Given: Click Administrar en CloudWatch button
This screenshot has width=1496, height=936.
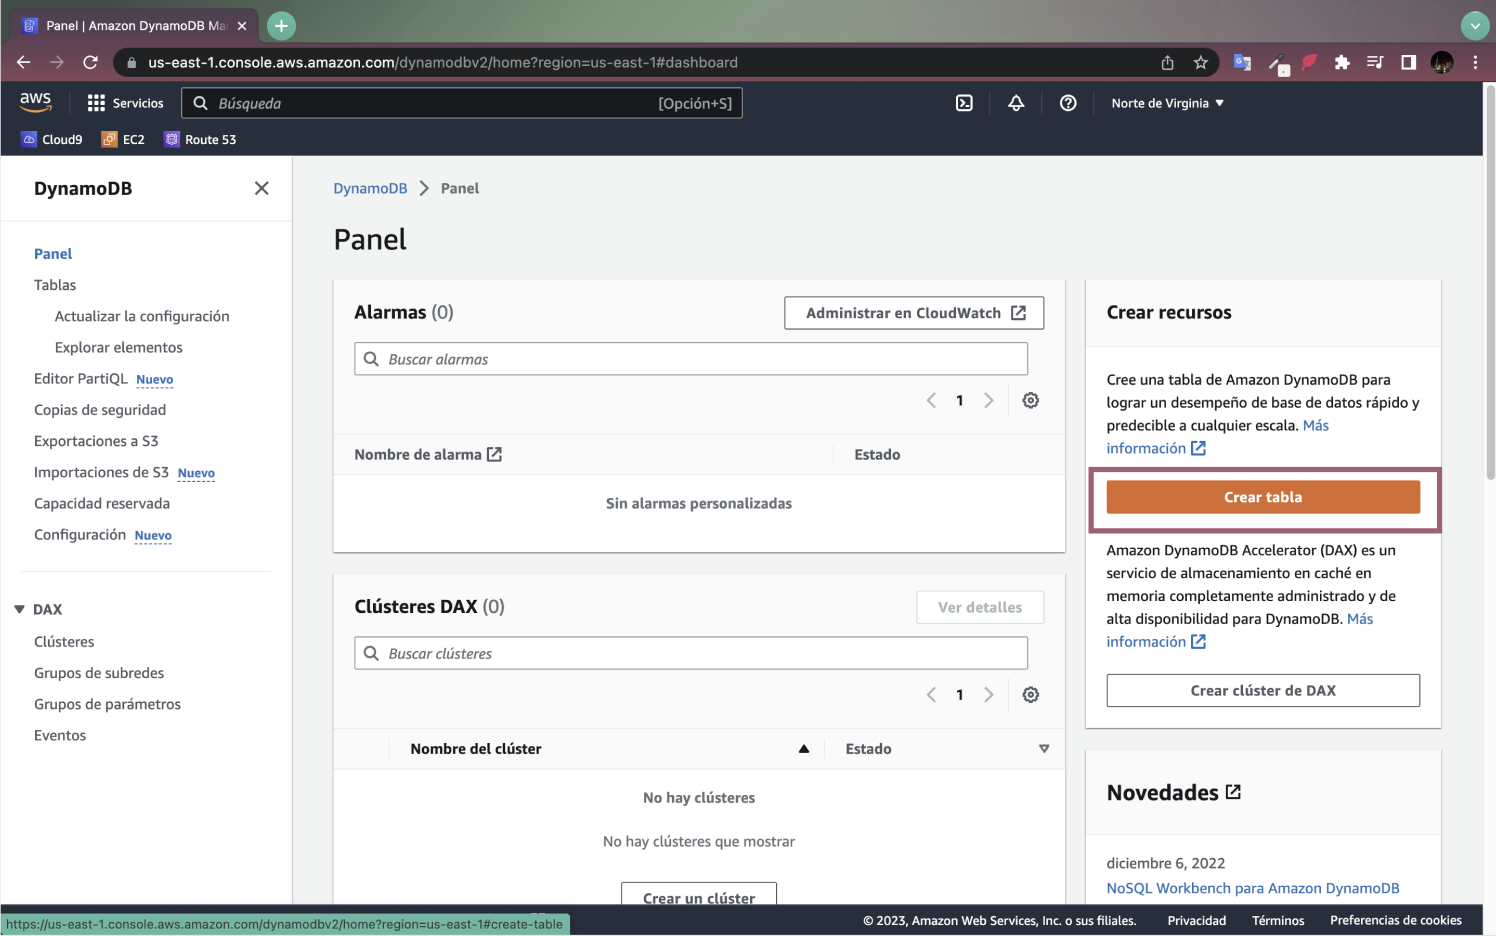Looking at the screenshot, I should (x=914, y=313).
